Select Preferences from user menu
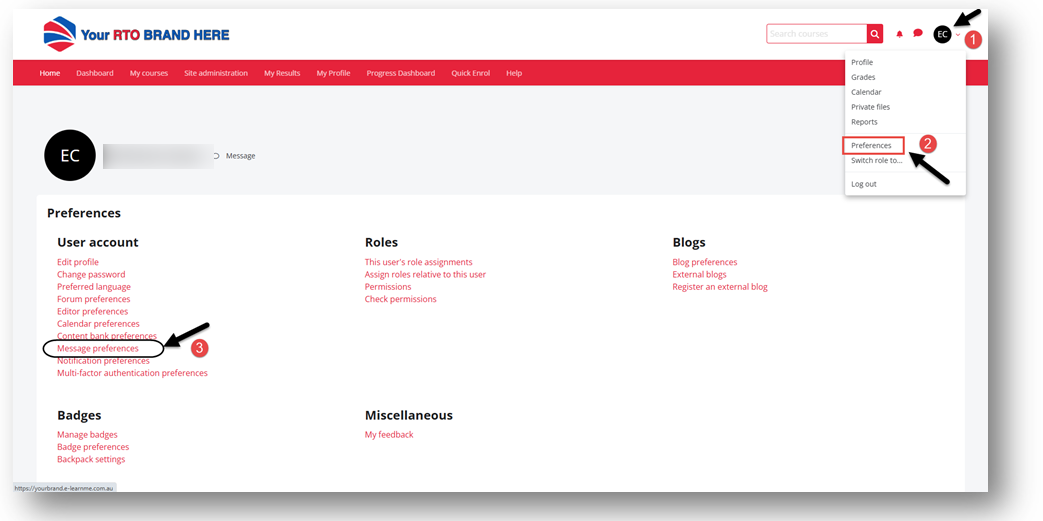Image resolution: width=1043 pixels, height=521 pixels. 871,145
